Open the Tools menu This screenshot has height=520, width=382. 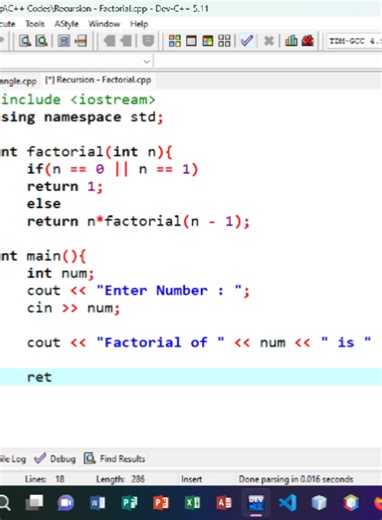[35, 24]
